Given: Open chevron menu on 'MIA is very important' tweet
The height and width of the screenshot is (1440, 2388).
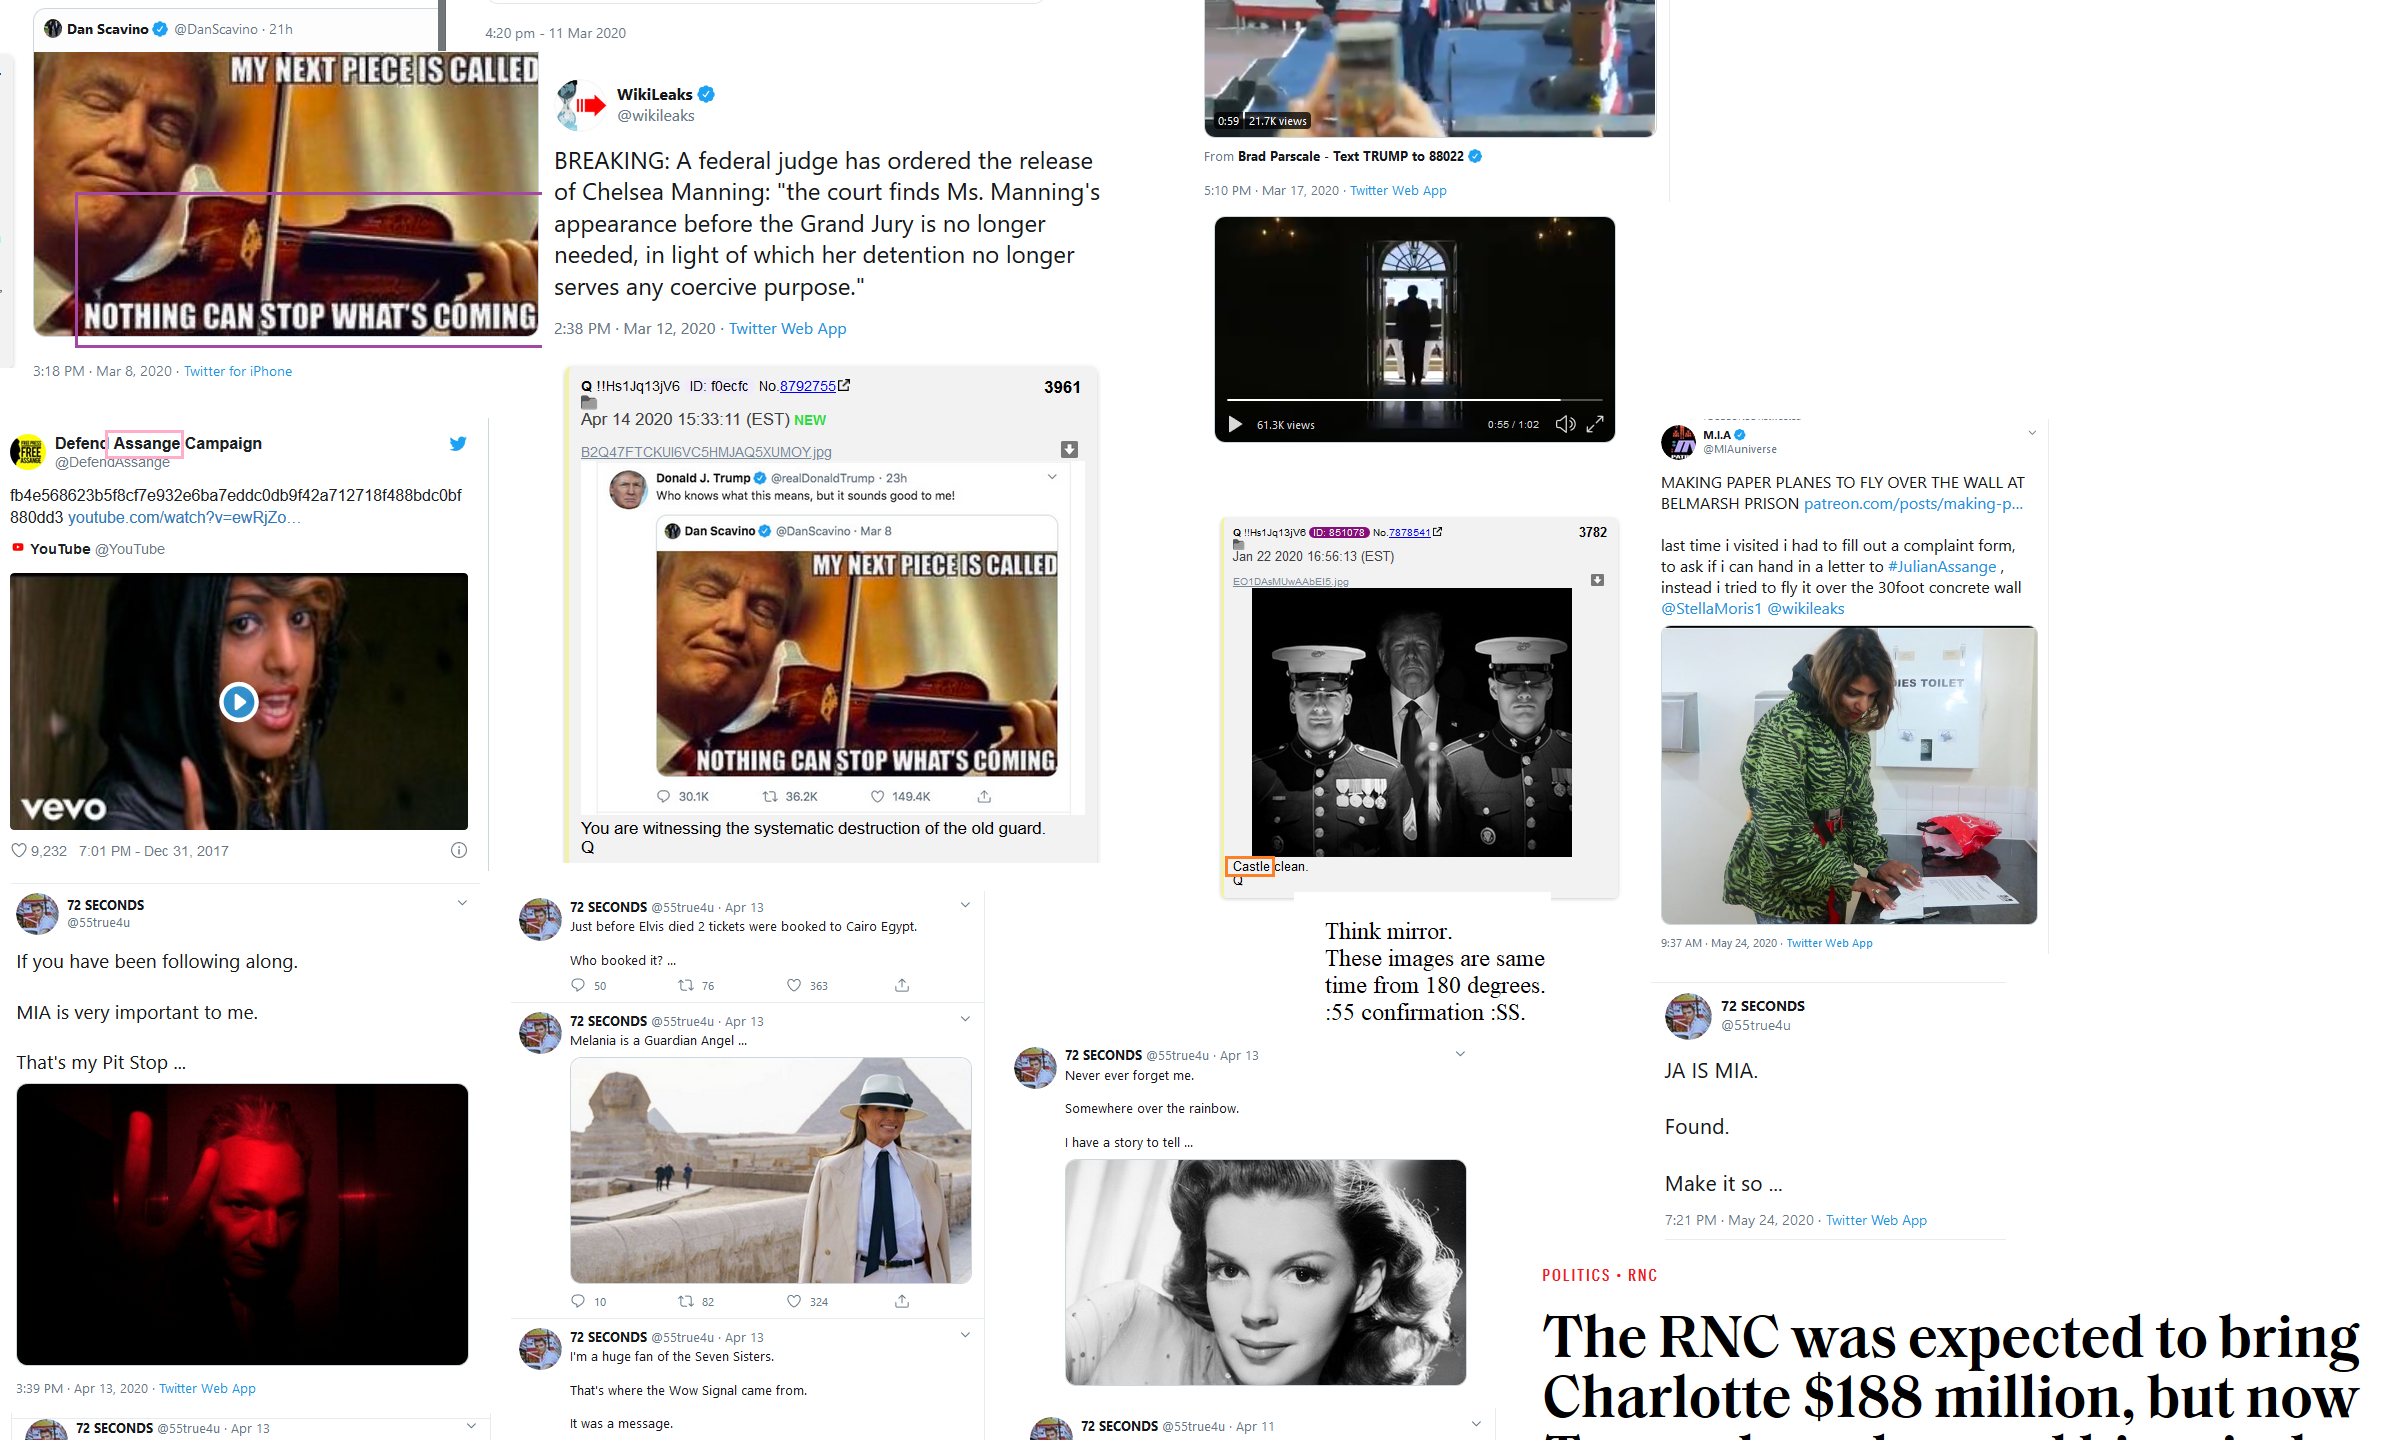Looking at the screenshot, I should click(x=462, y=903).
